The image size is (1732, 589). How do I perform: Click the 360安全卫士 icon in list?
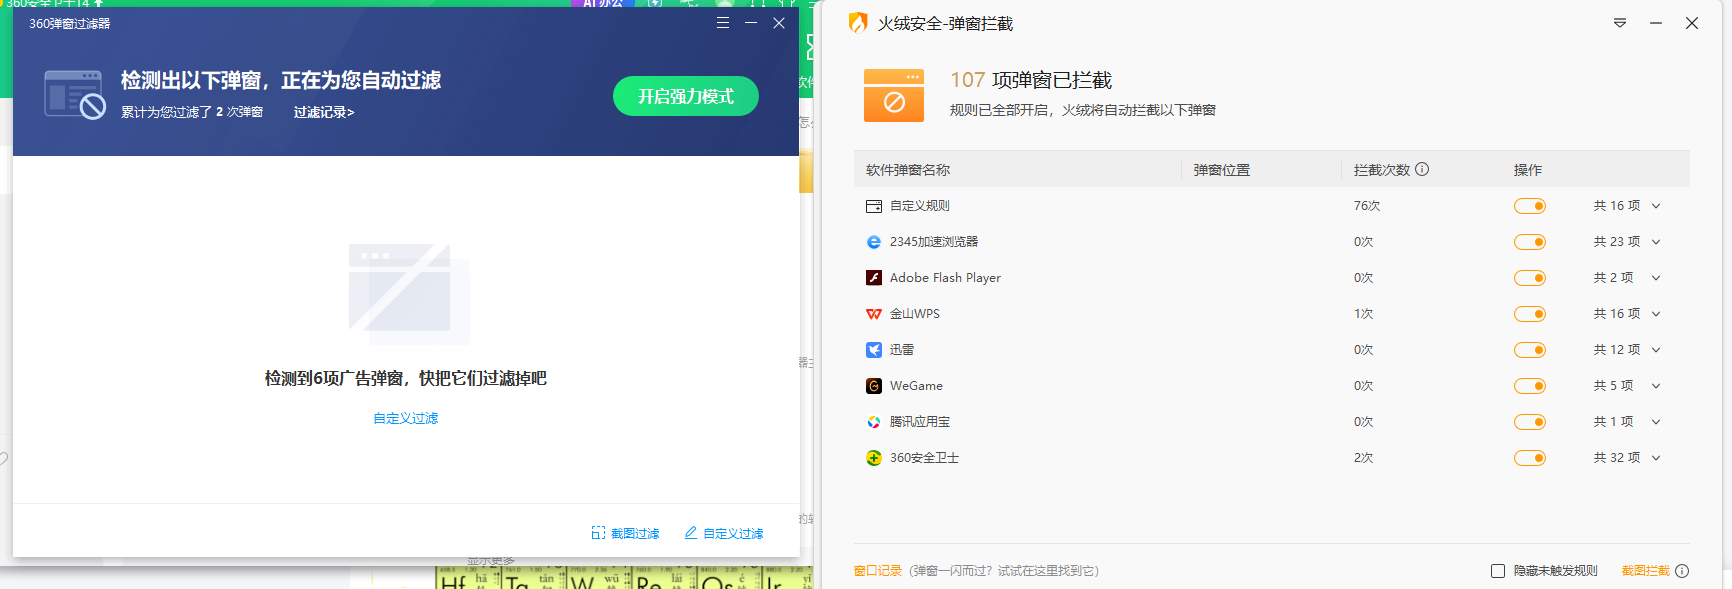tap(874, 458)
